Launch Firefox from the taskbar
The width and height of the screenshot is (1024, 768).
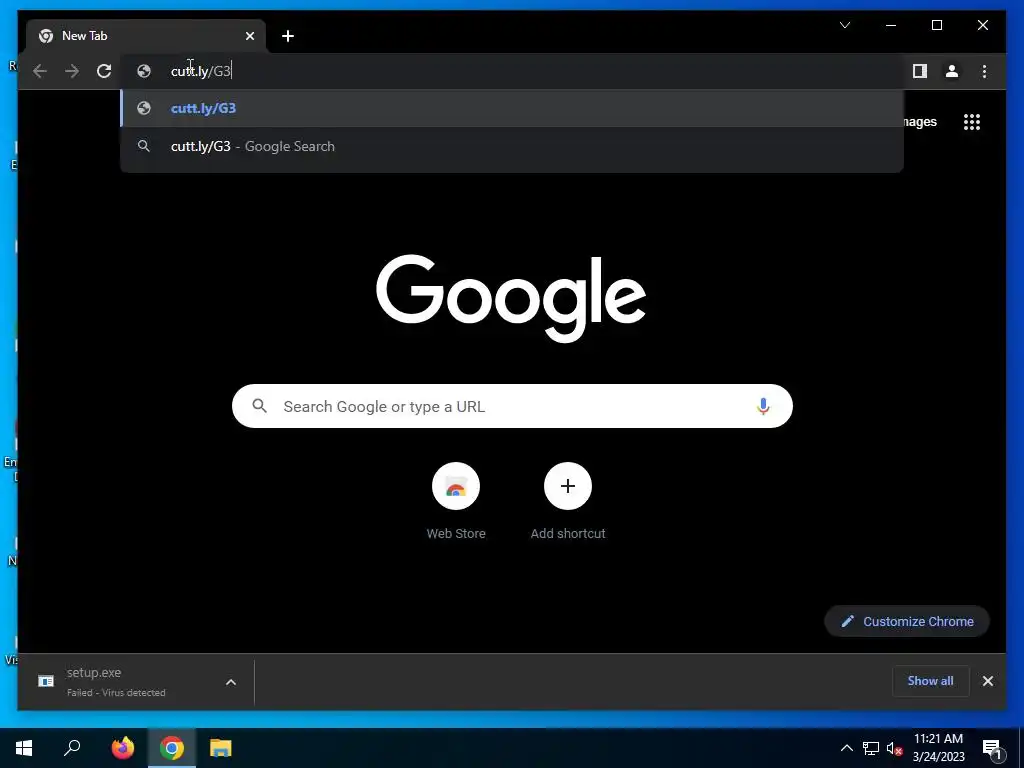pos(123,748)
